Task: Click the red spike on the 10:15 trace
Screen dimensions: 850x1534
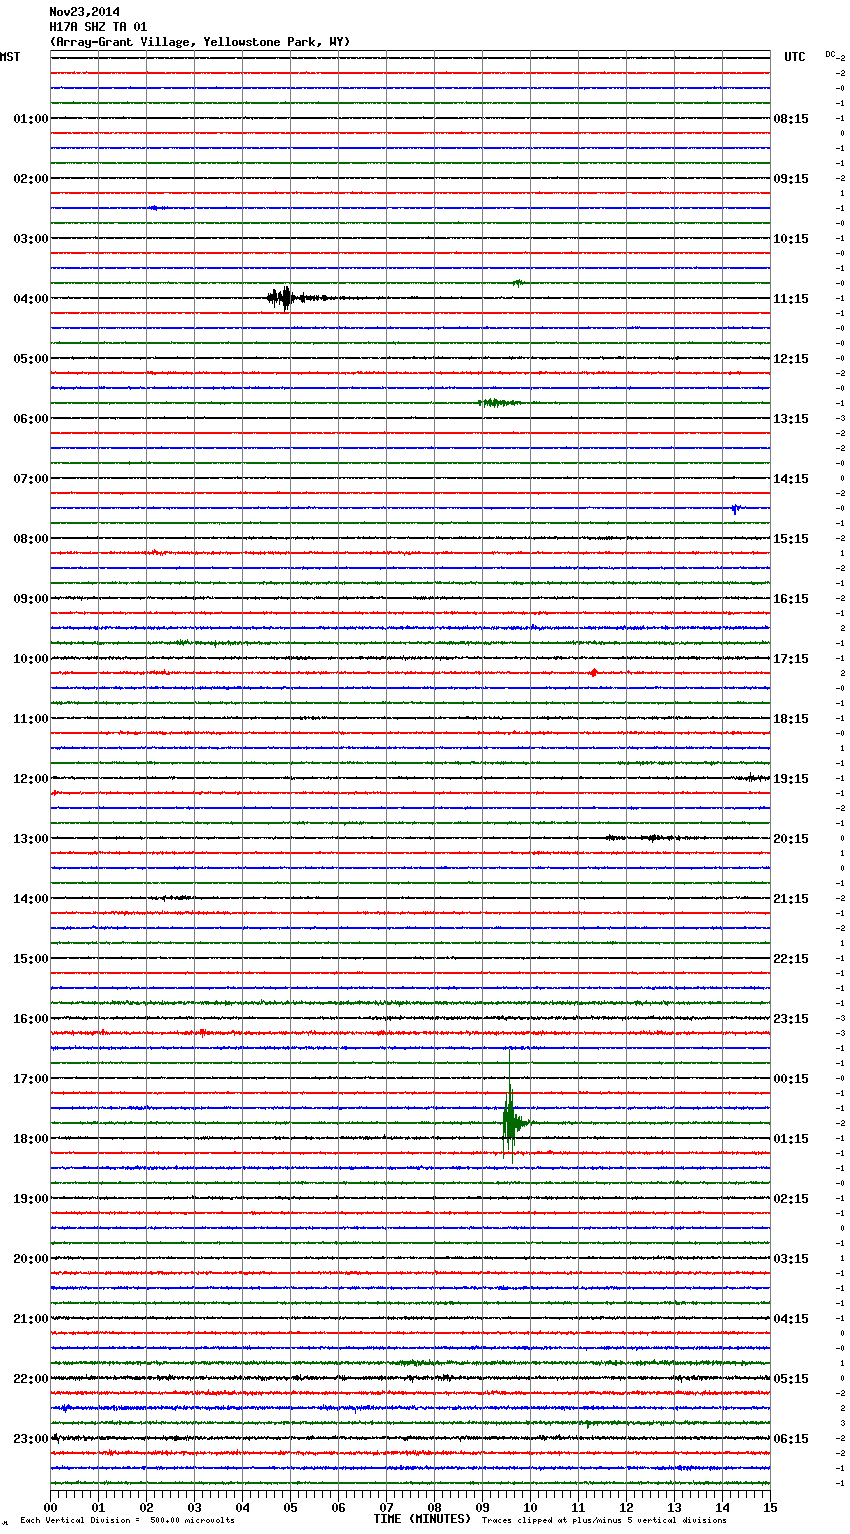Action: pyautogui.click(x=593, y=673)
